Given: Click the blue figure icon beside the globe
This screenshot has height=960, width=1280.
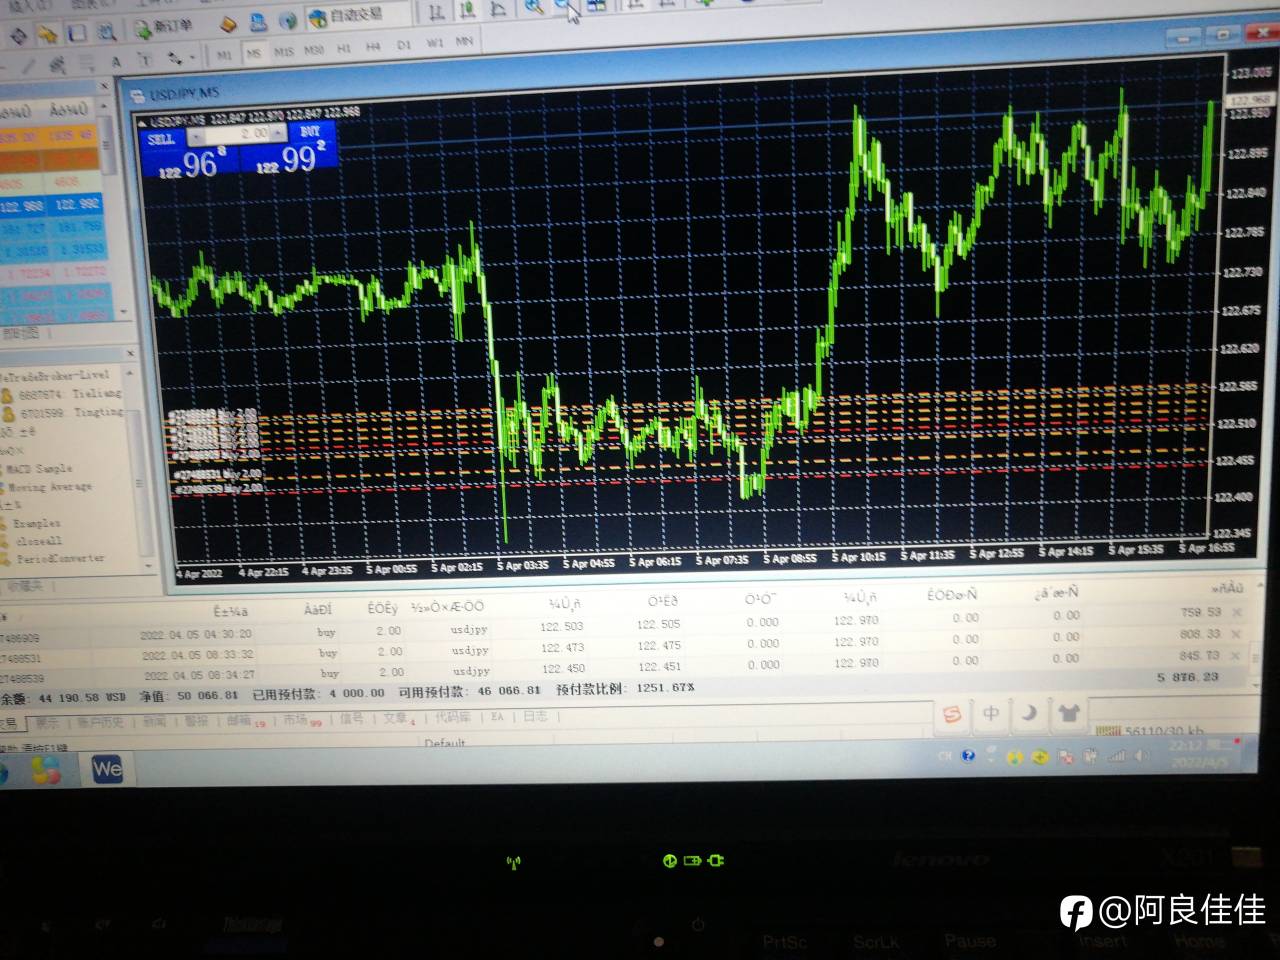Looking at the screenshot, I should point(258,22).
